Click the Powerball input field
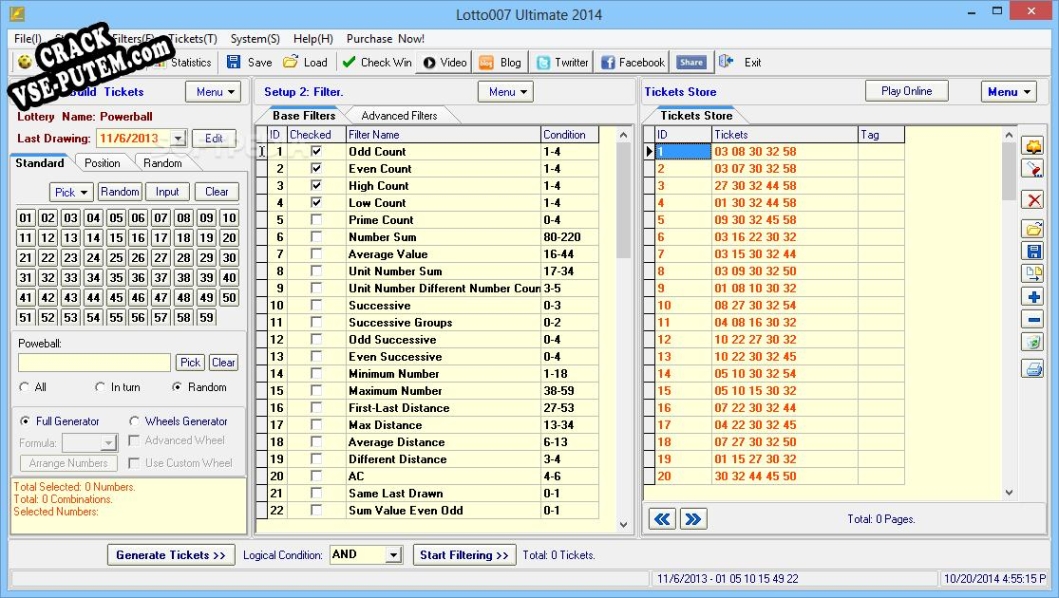The height and width of the screenshot is (598, 1059). tap(95, 362)
